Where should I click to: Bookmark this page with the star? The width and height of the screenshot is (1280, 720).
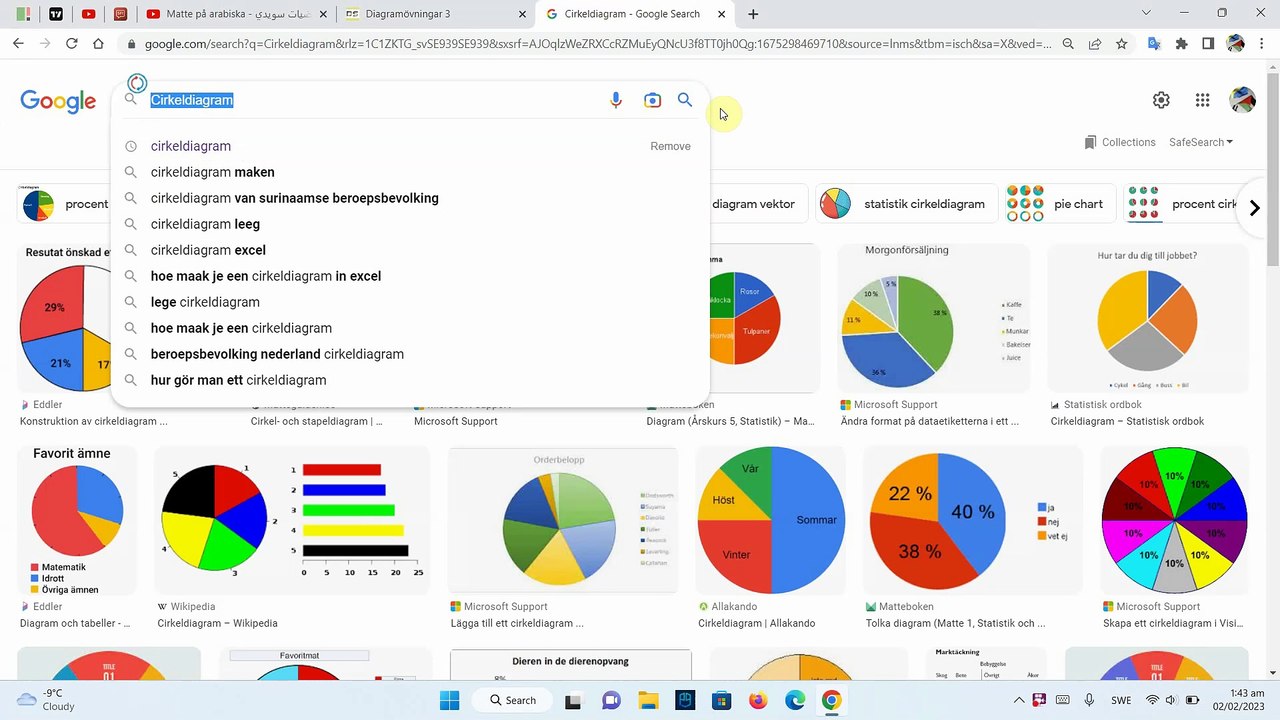tap(1122, 44)
